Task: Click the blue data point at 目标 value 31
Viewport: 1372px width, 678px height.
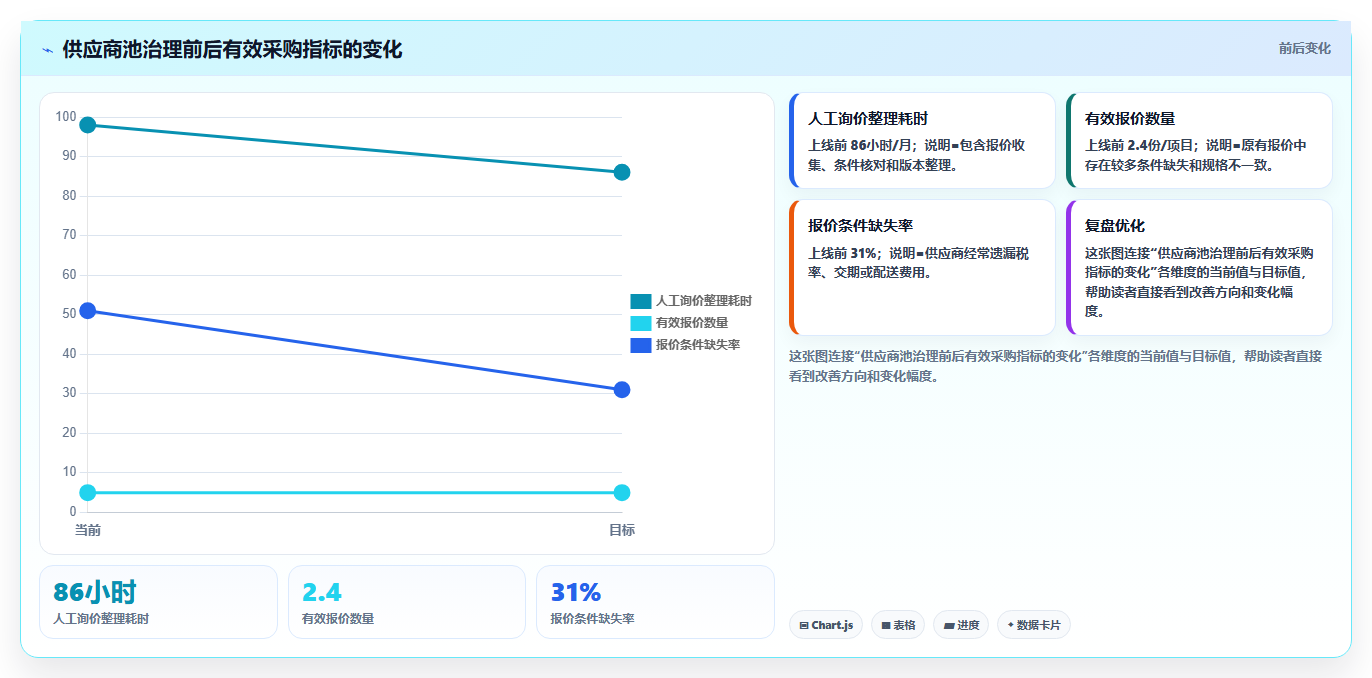Action: pyautogui.click(x=622, y=389)
